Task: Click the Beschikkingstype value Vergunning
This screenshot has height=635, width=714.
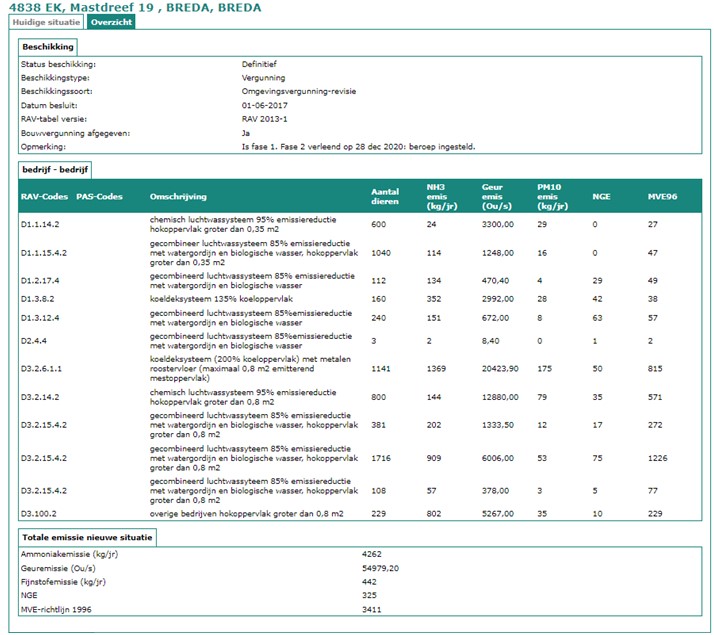Action: tap(263, 78)
